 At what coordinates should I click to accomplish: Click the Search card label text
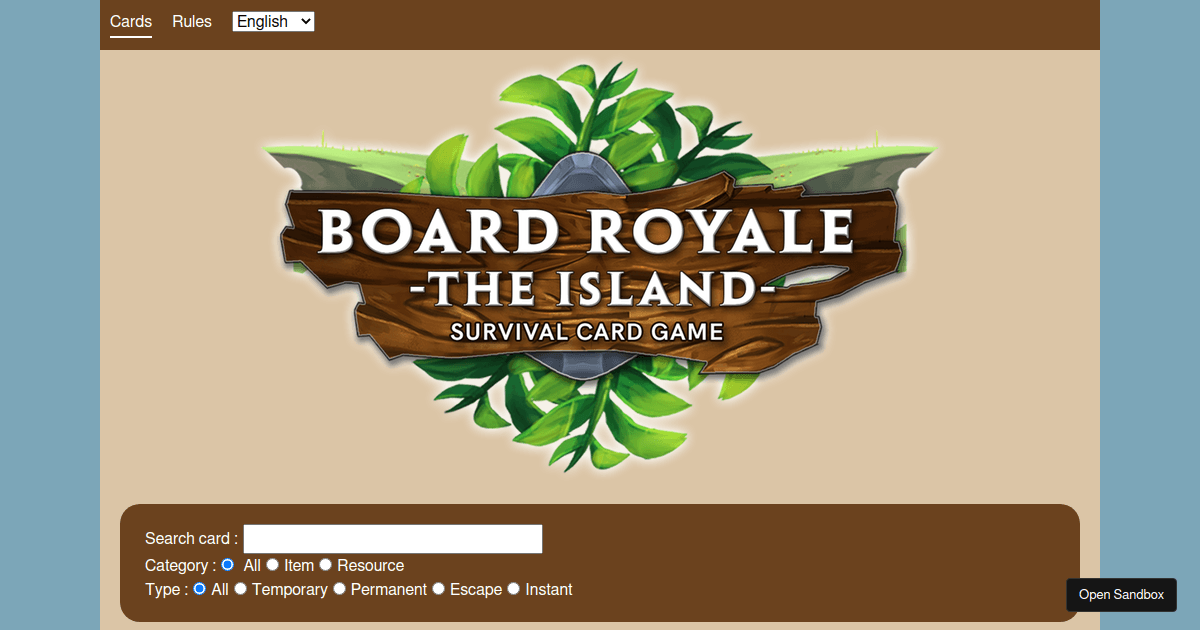click(191, 539)
